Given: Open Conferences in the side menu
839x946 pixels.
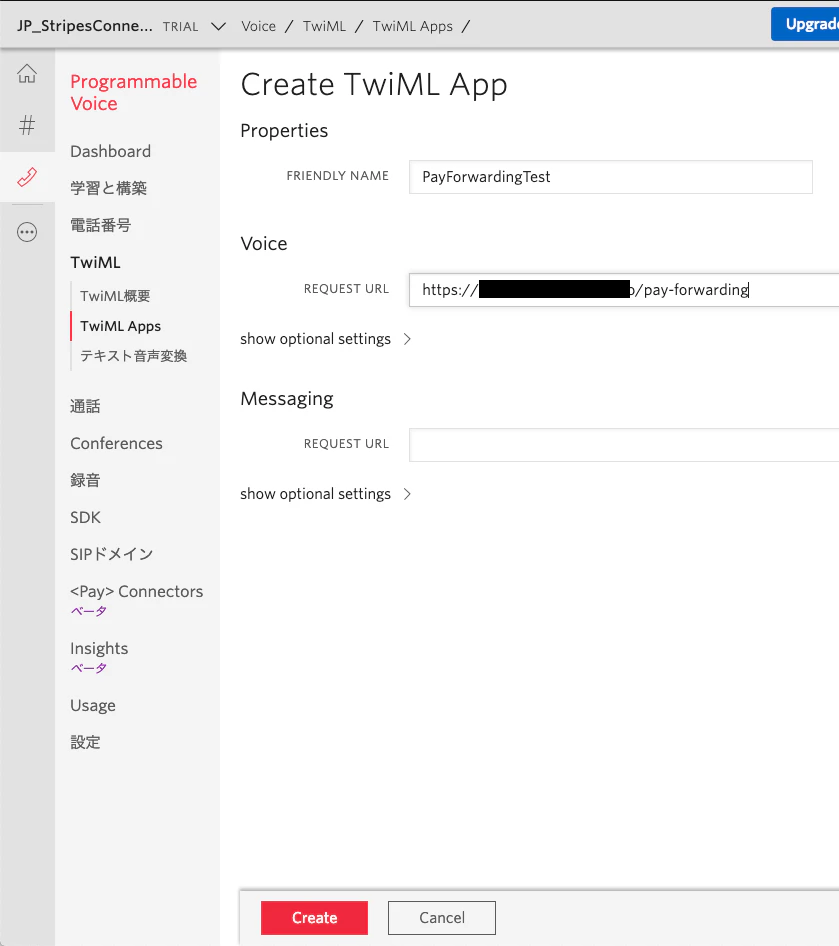Looking at the screenshot, I should tap(116, 443).
